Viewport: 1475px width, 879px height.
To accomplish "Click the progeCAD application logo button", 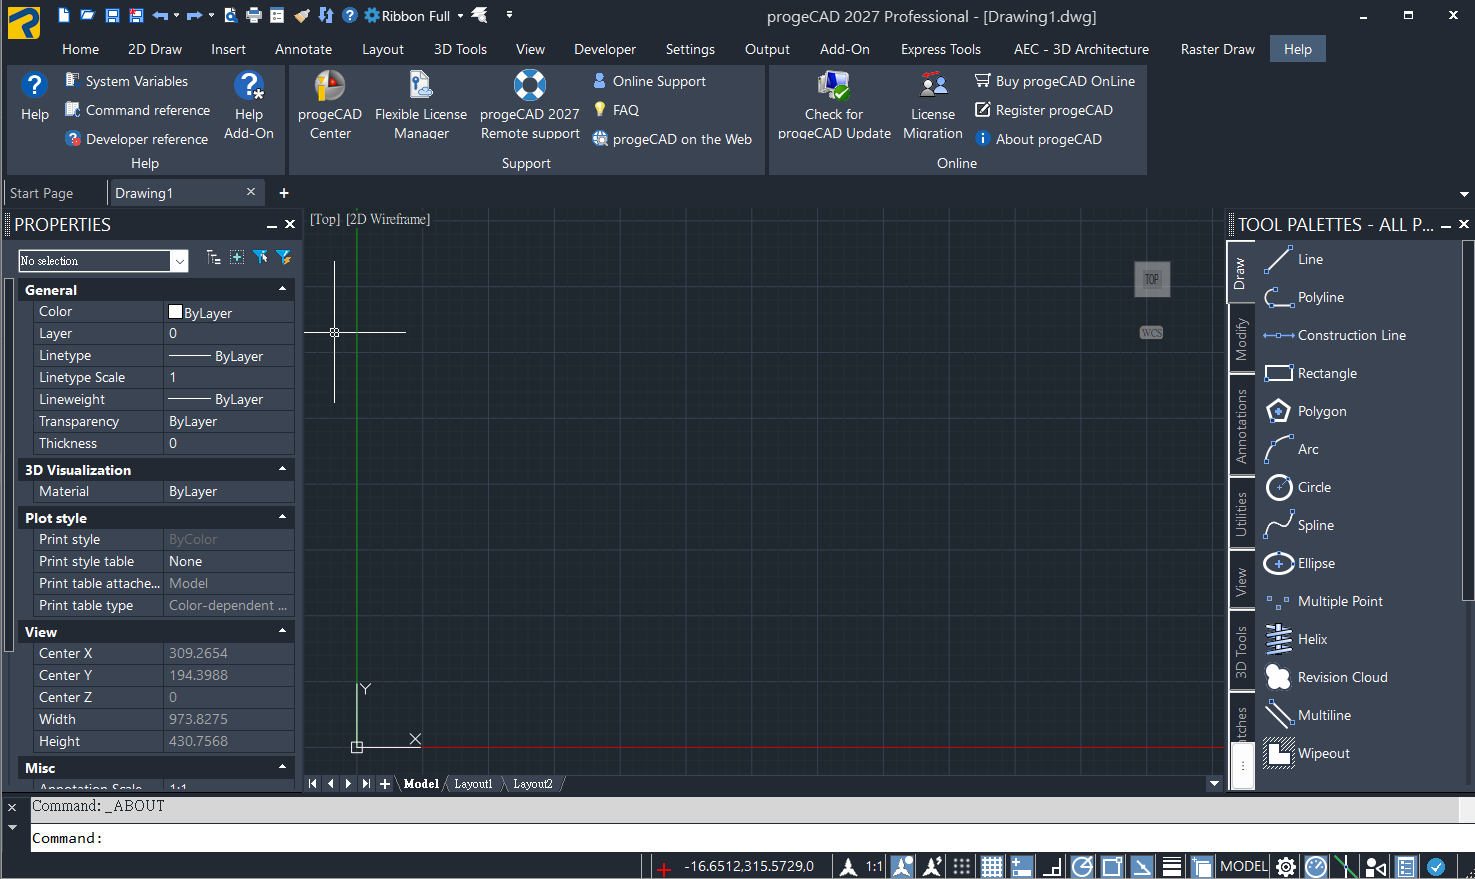I will click(24, 22).
